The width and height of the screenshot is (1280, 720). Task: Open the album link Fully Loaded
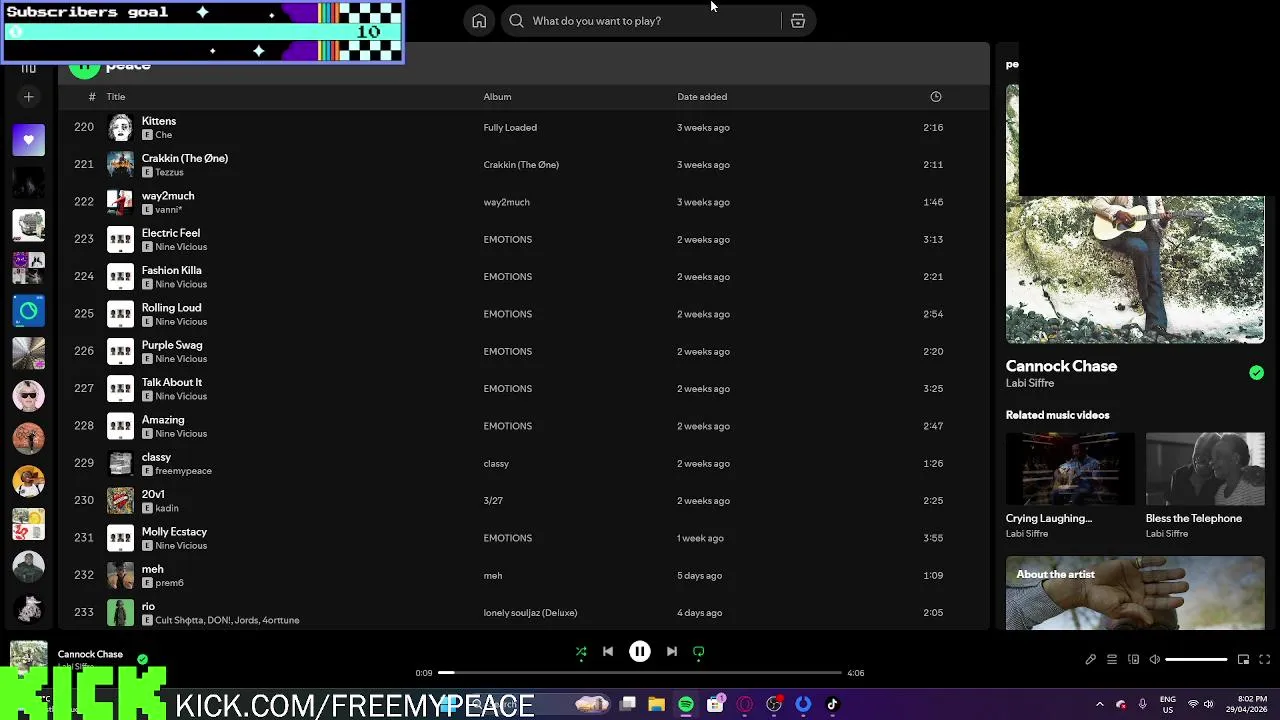[x=510, y=128]
